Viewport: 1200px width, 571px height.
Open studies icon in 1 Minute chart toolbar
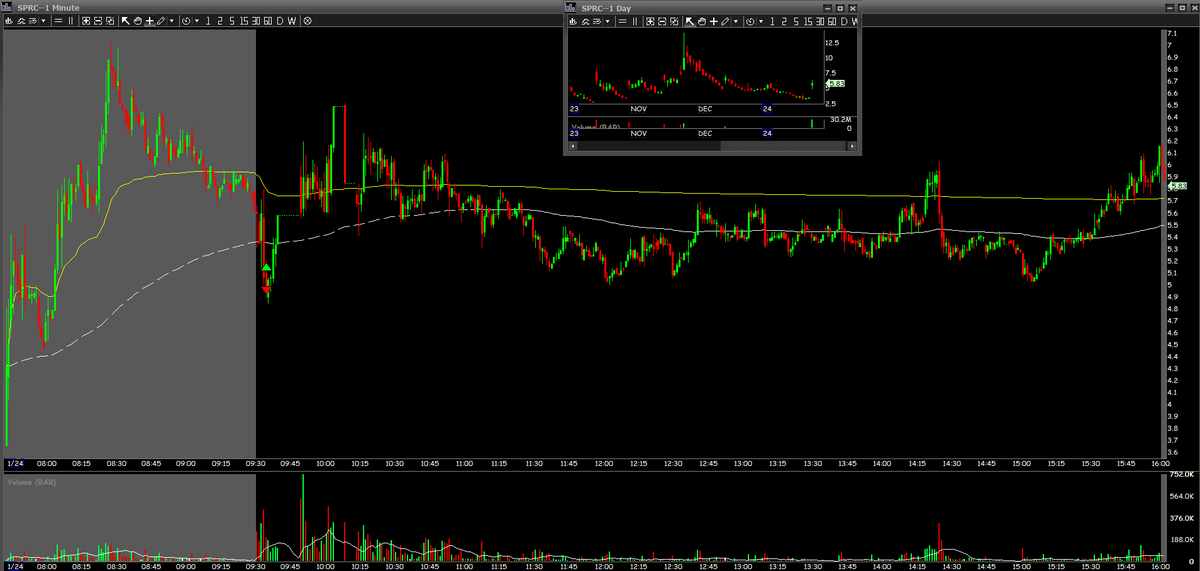tap(21, 20)
